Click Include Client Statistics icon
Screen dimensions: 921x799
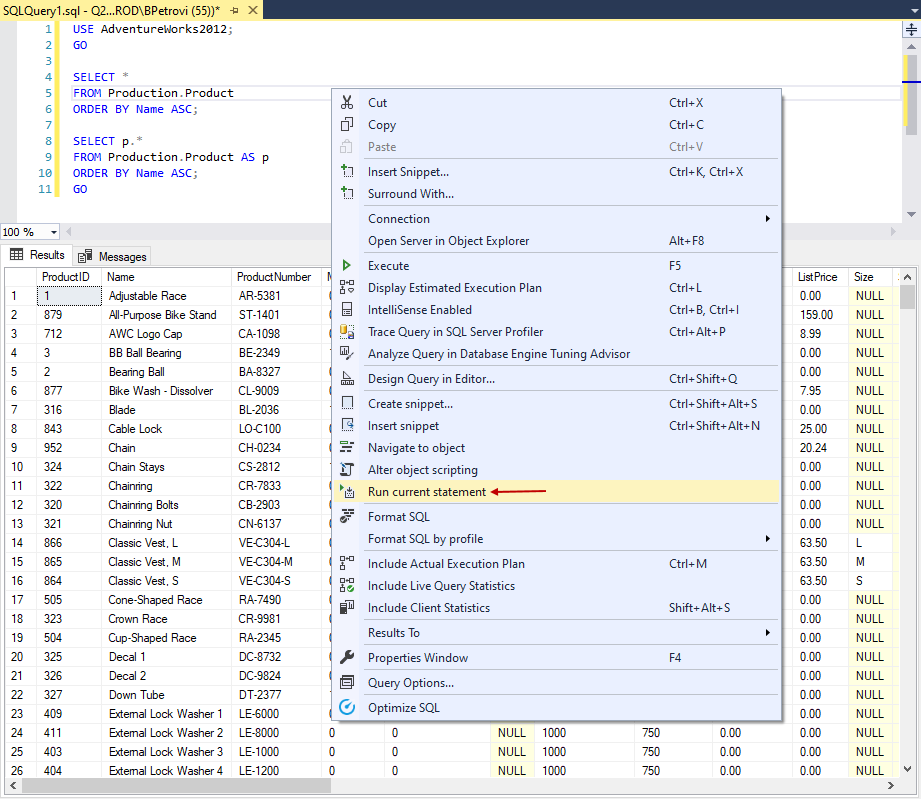coord(347,607)
